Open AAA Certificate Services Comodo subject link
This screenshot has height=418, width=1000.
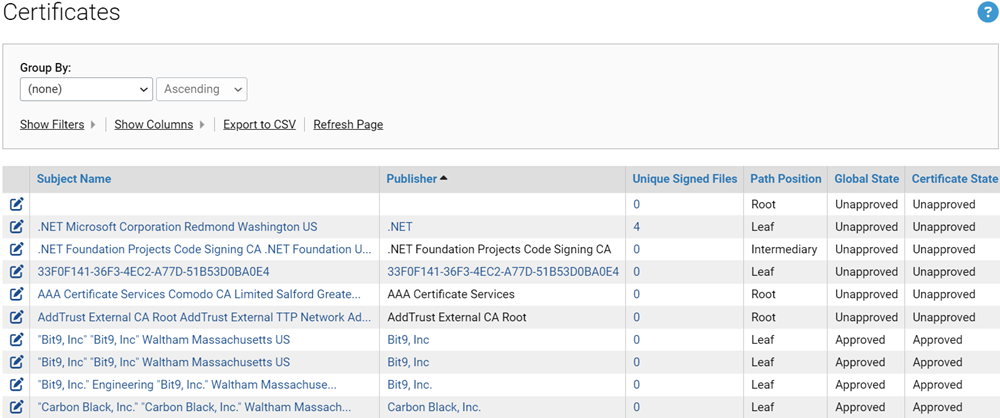199,294
